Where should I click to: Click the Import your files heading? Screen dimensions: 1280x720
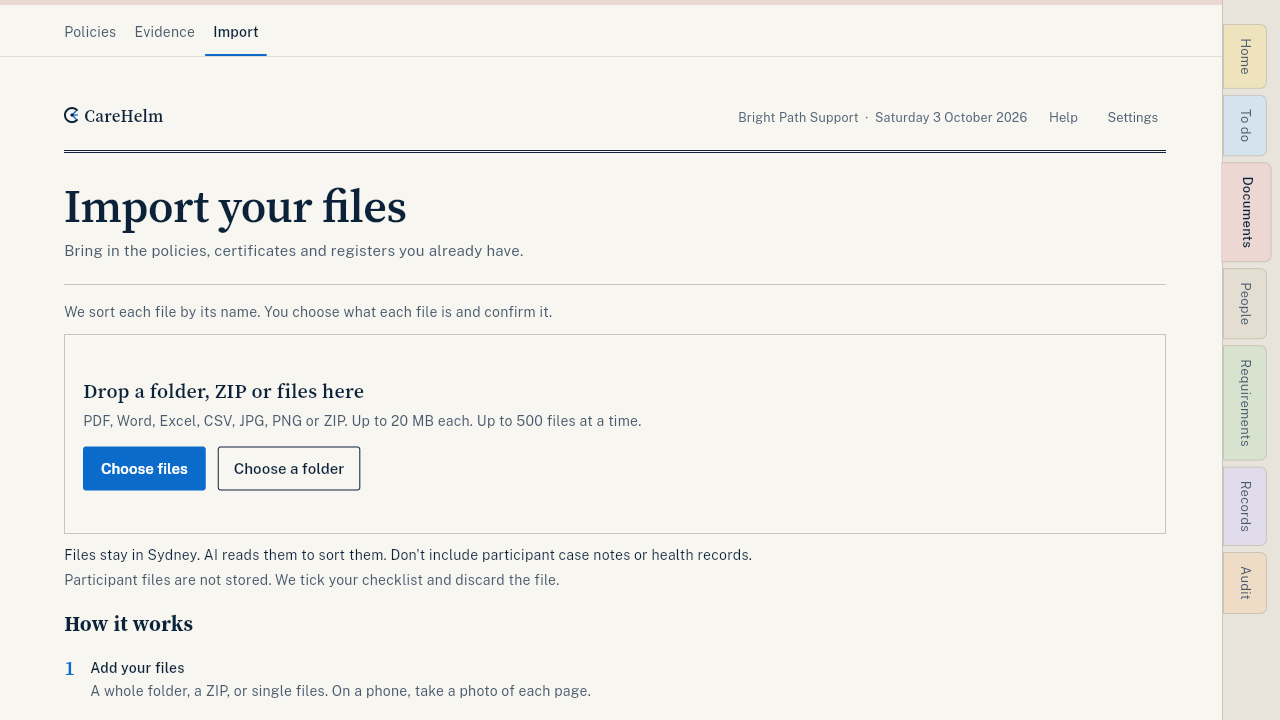coord(235,207)
